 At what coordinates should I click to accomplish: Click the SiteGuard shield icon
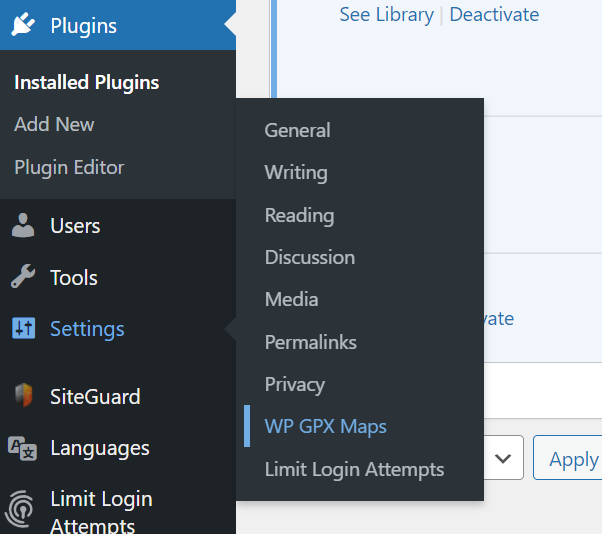click(x=24, y=395)
